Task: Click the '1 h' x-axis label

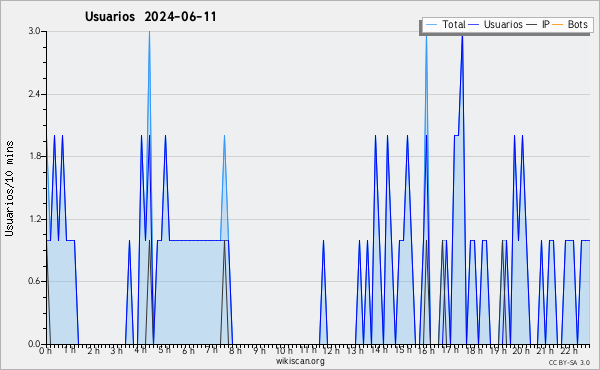Action: [x=69, y=350]
